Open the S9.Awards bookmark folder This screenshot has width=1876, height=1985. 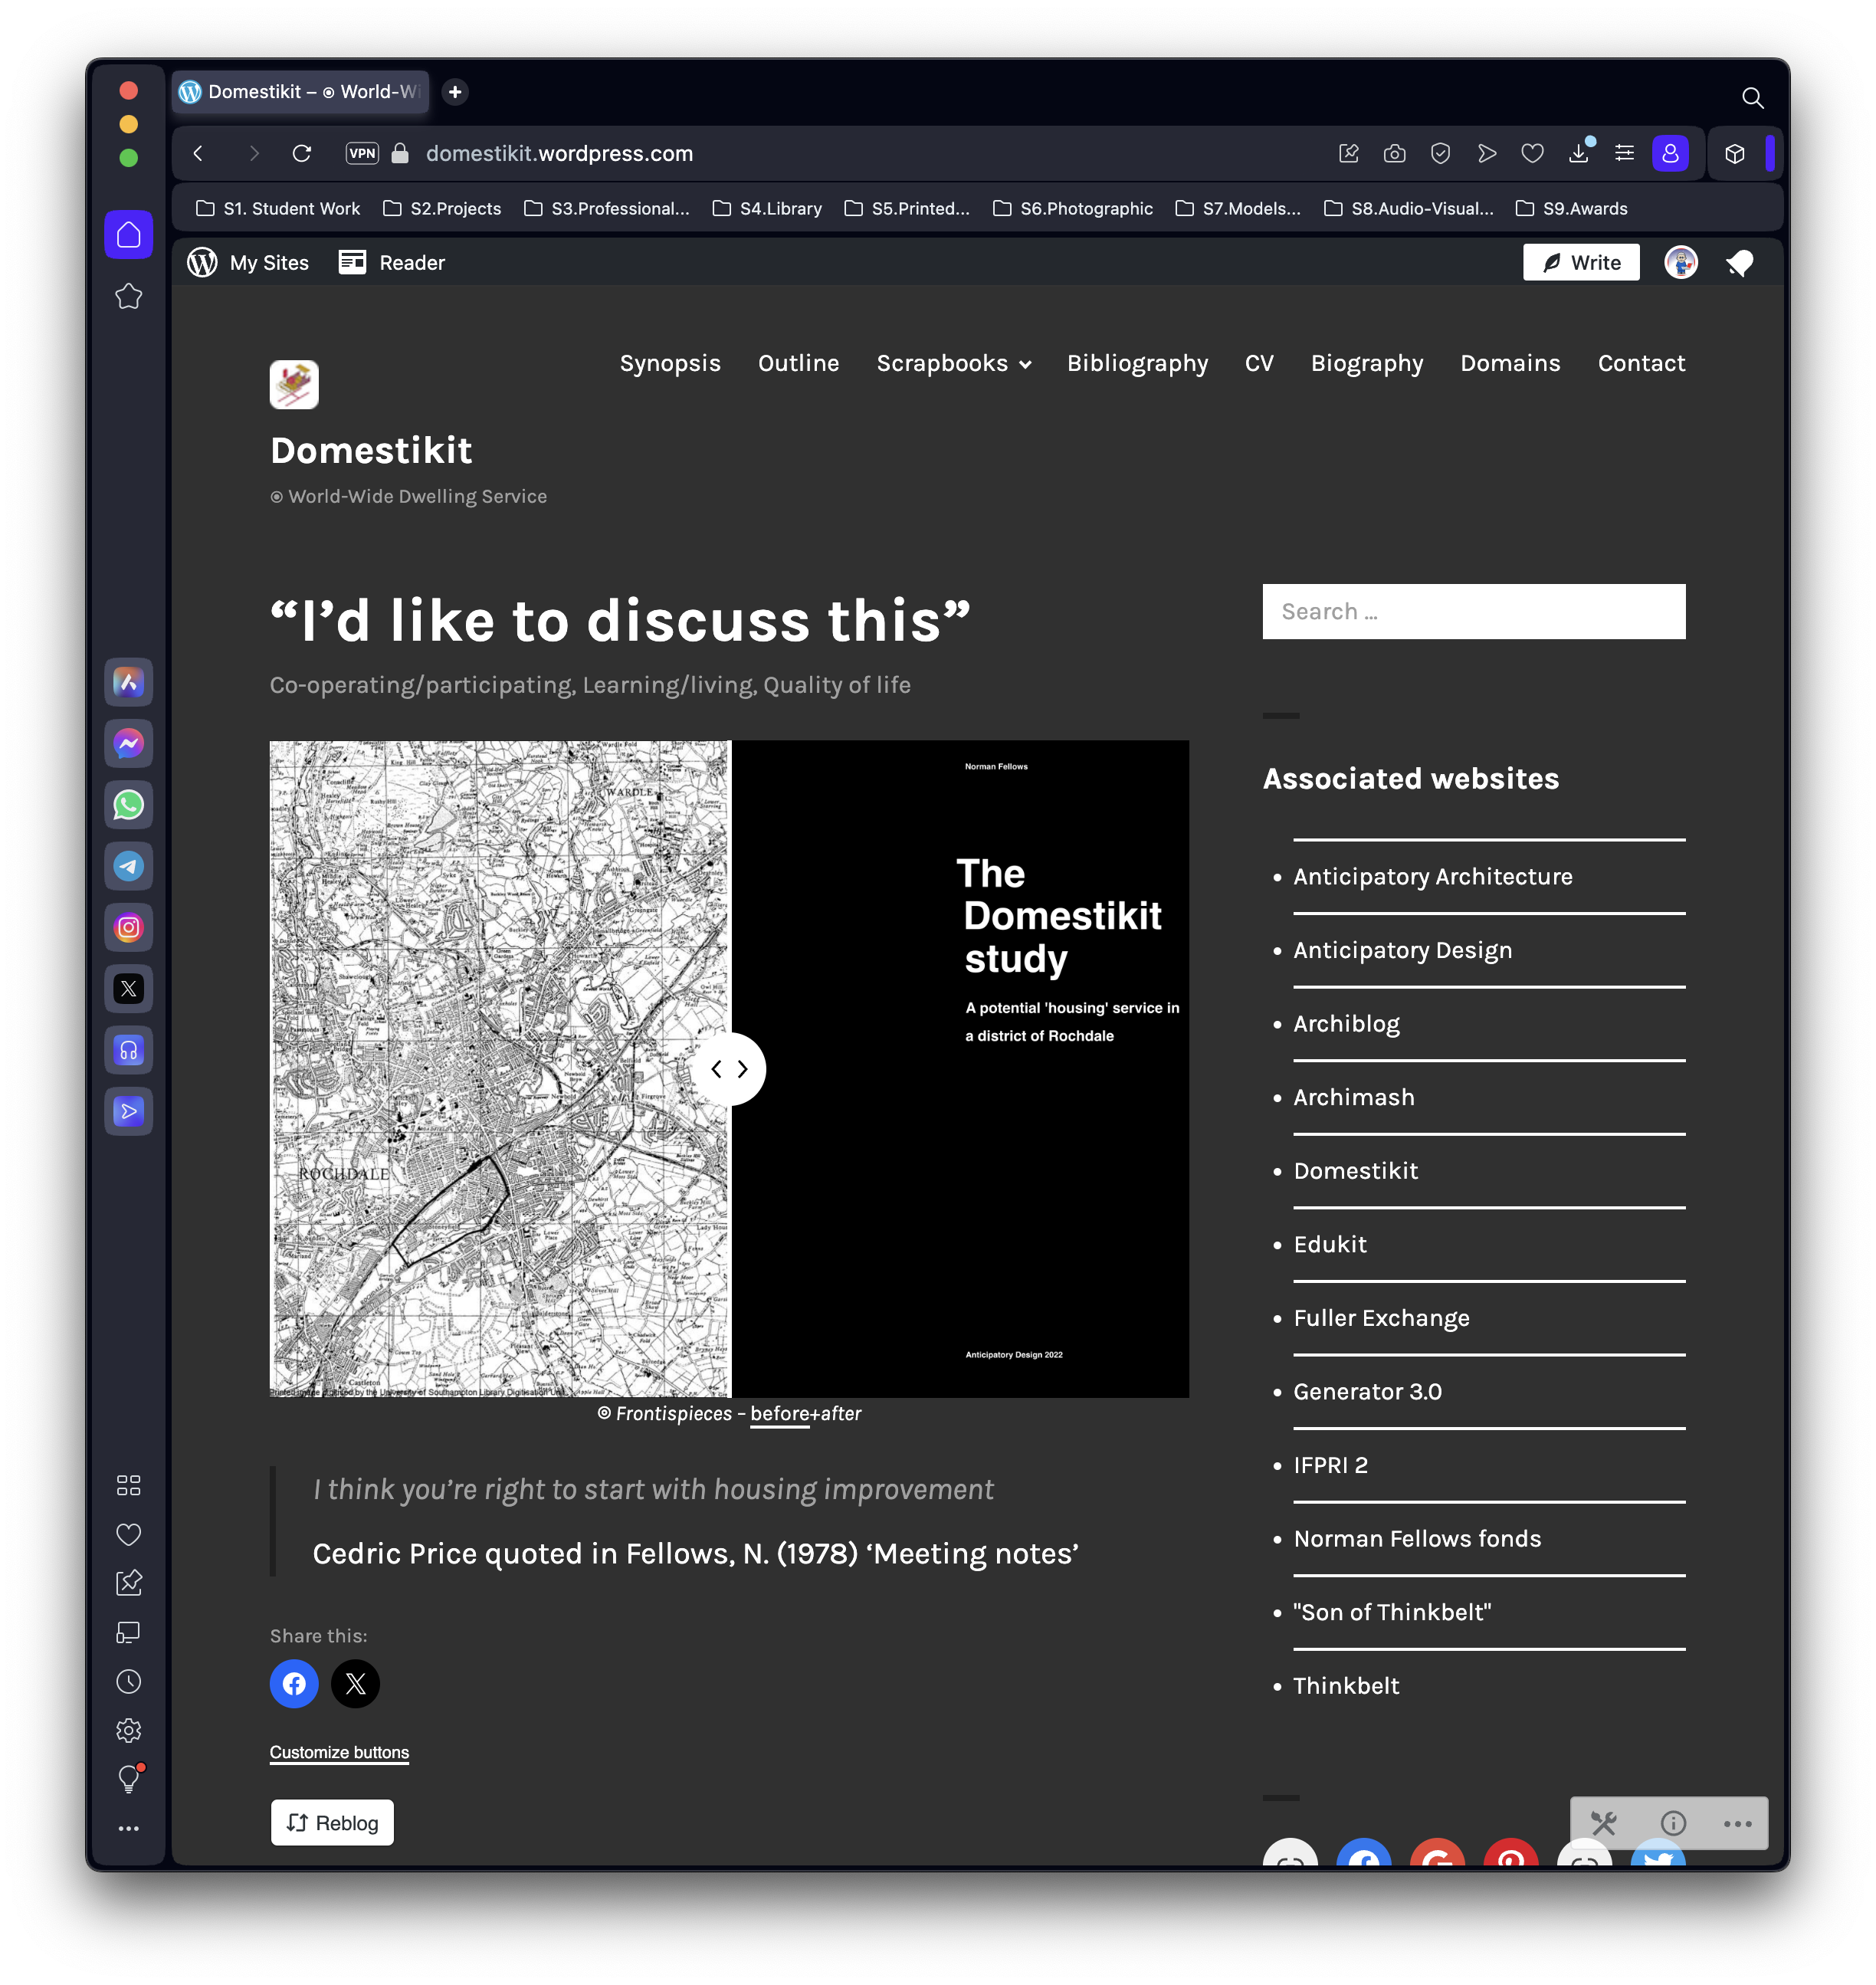tap(1571, 209)
